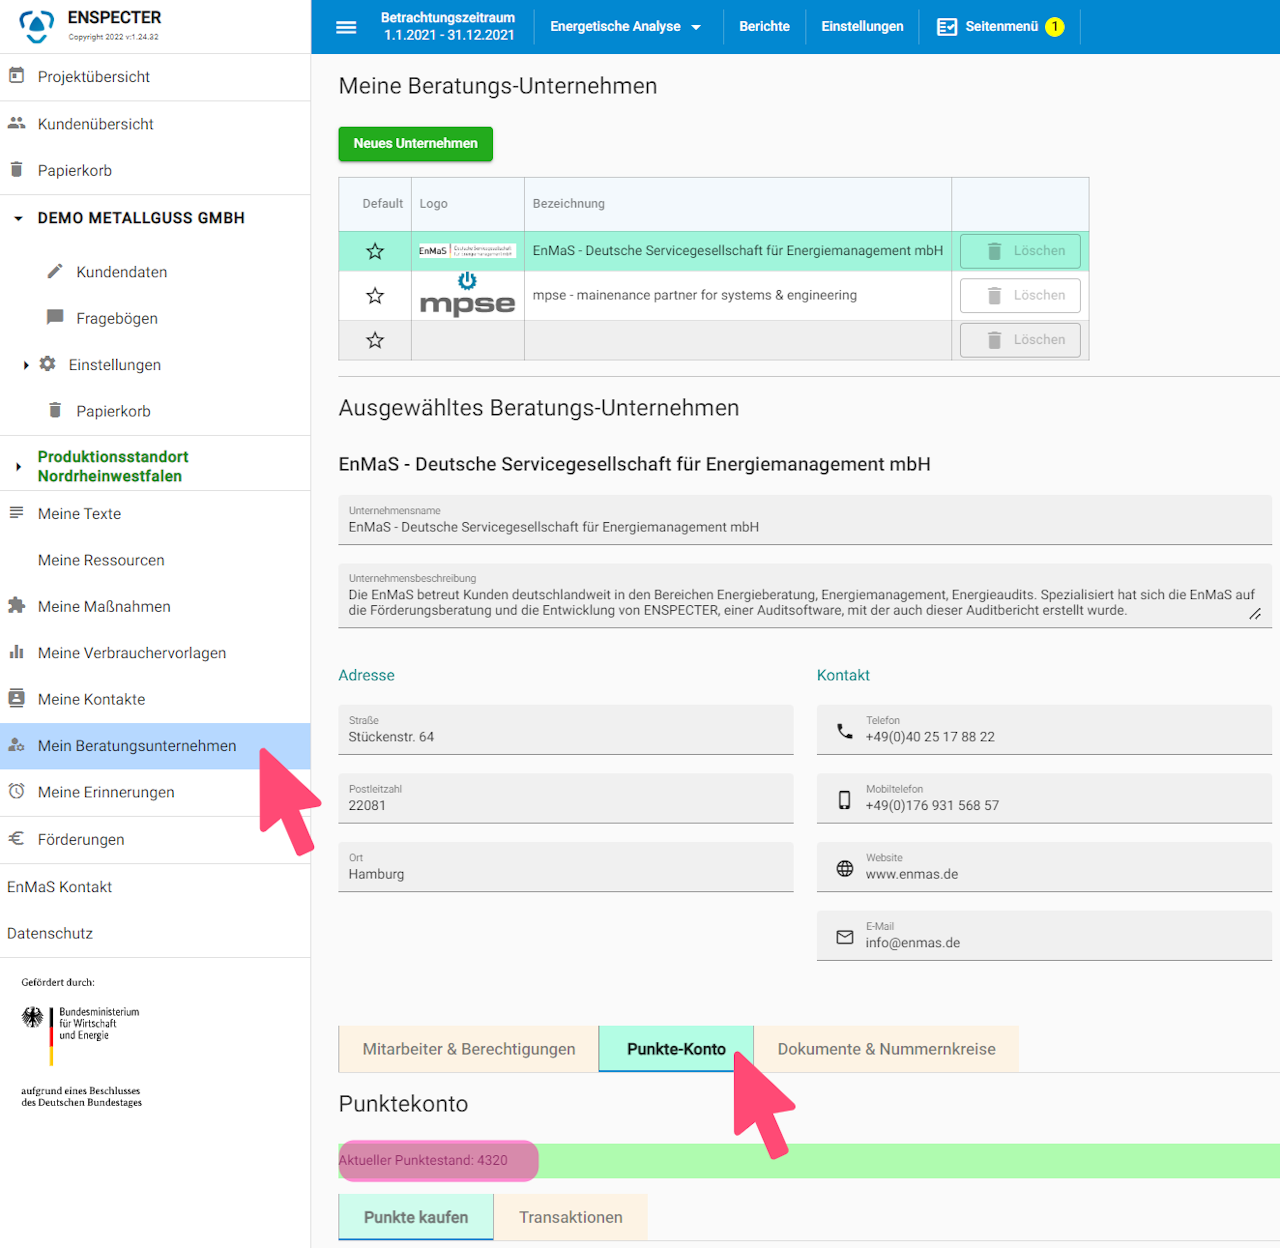
Task: Toggle the default star for the EnMaS row
Action: [x=375, y=251]
